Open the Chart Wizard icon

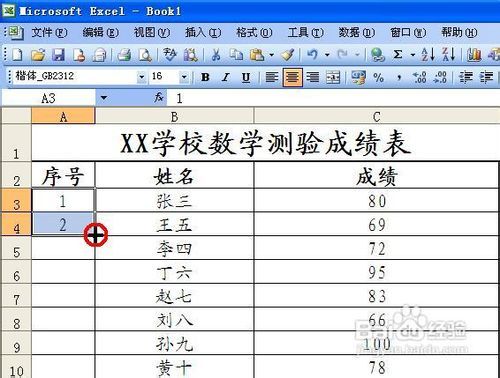pyautogui.click(x=474, y=55)
